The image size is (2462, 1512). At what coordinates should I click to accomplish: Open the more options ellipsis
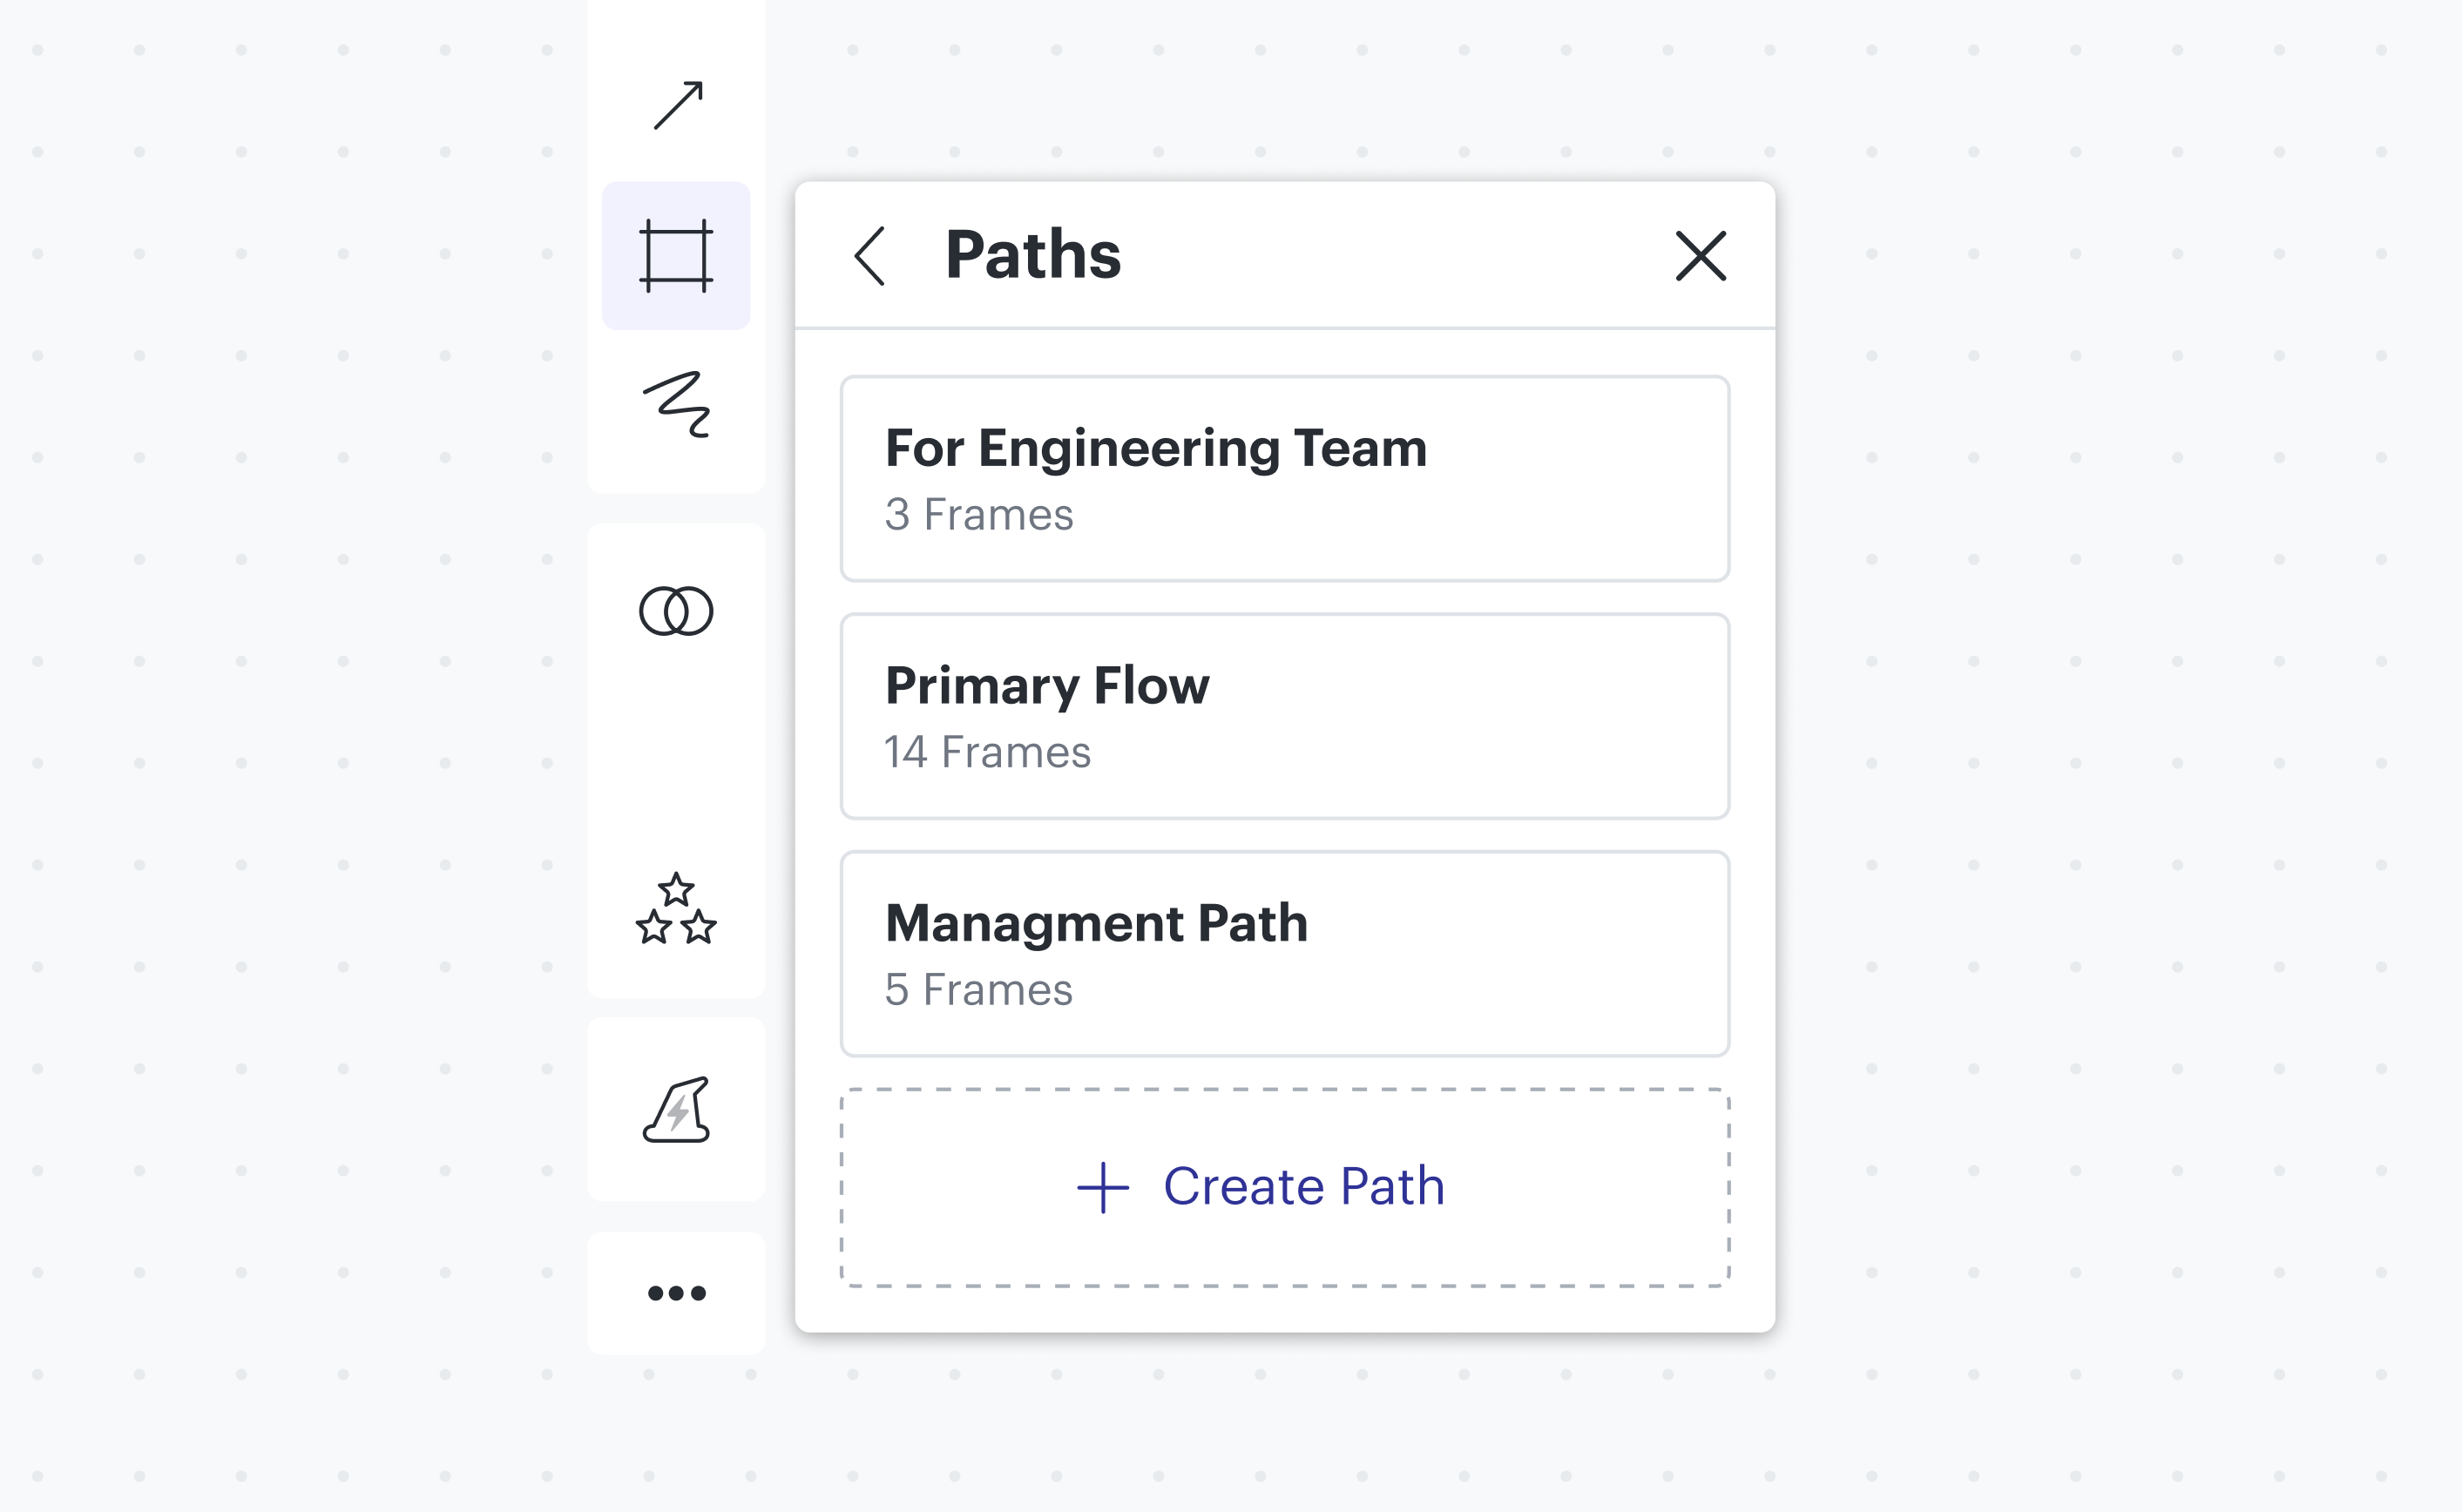coord(676,1293)
